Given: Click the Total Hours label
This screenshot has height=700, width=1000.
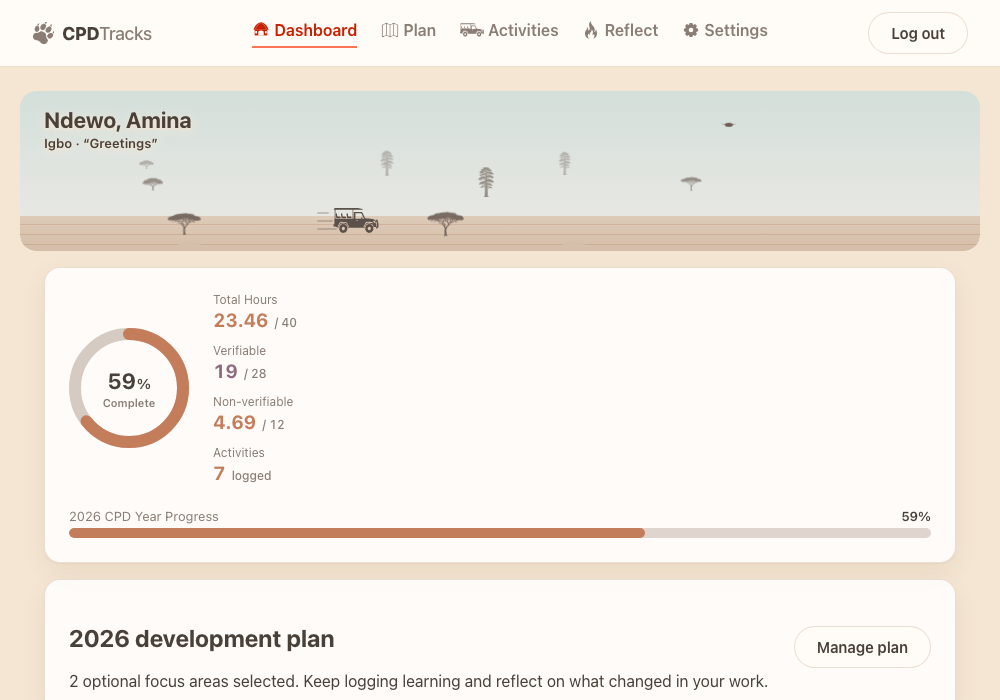Looking at the screenshot, I should [x=245, y=300].
